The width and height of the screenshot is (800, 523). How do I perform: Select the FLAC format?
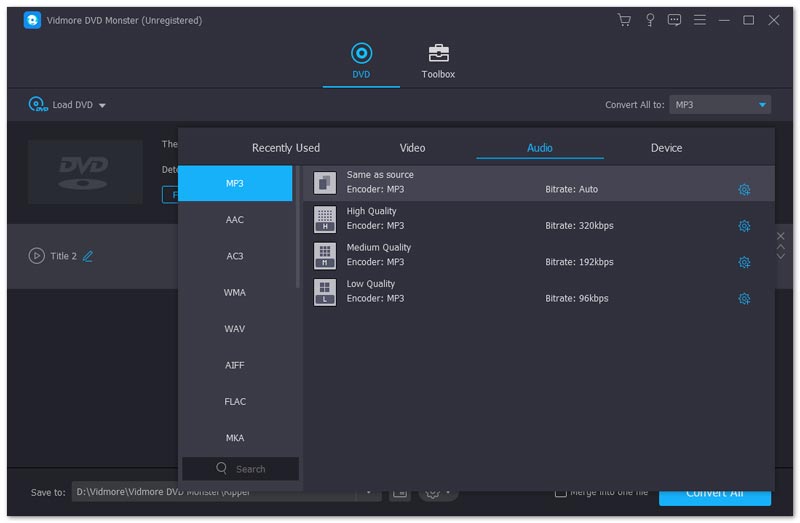(235, 402)
